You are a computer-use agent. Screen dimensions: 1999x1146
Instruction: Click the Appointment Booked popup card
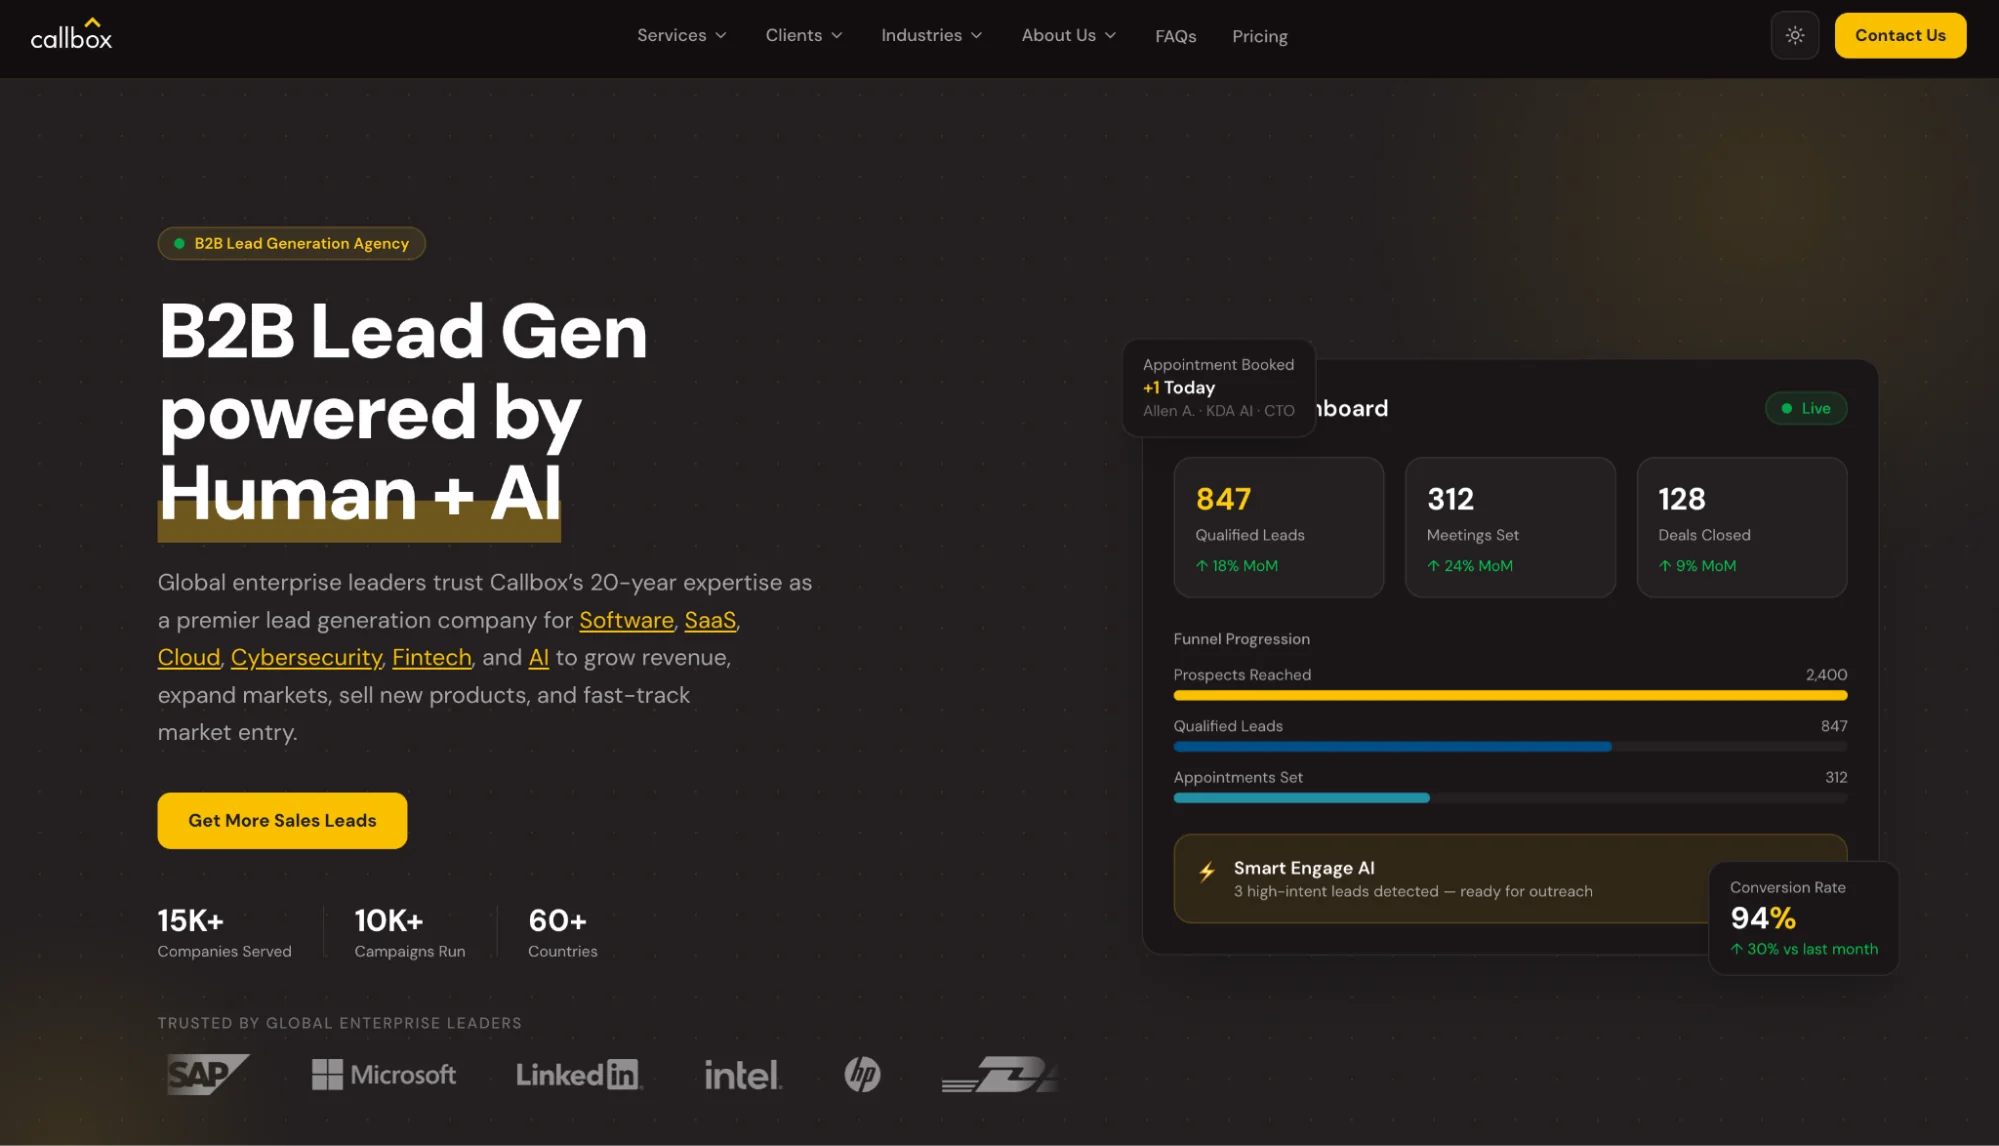(x=1218, y=387)
